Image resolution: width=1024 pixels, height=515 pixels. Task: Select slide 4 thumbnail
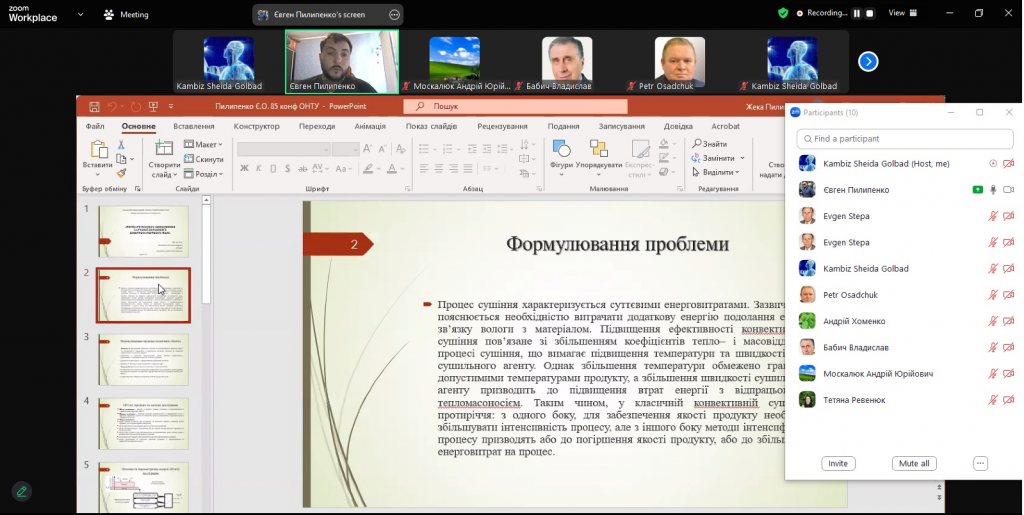(x=143, y=424)
